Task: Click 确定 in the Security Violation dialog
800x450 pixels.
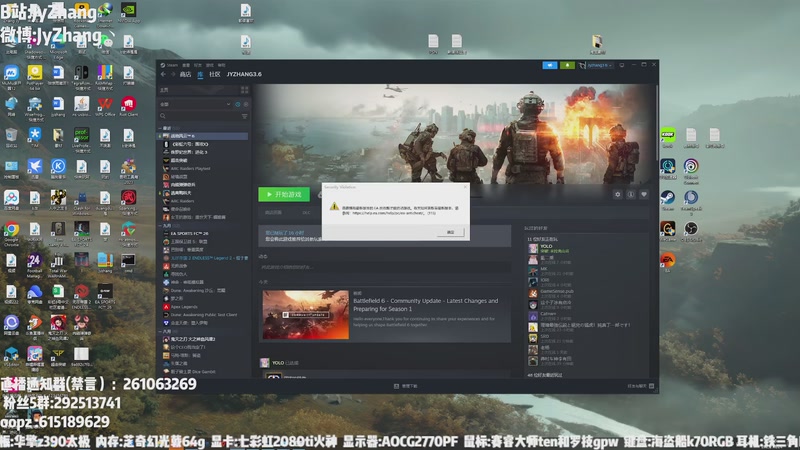Action: tap(451, 232)
